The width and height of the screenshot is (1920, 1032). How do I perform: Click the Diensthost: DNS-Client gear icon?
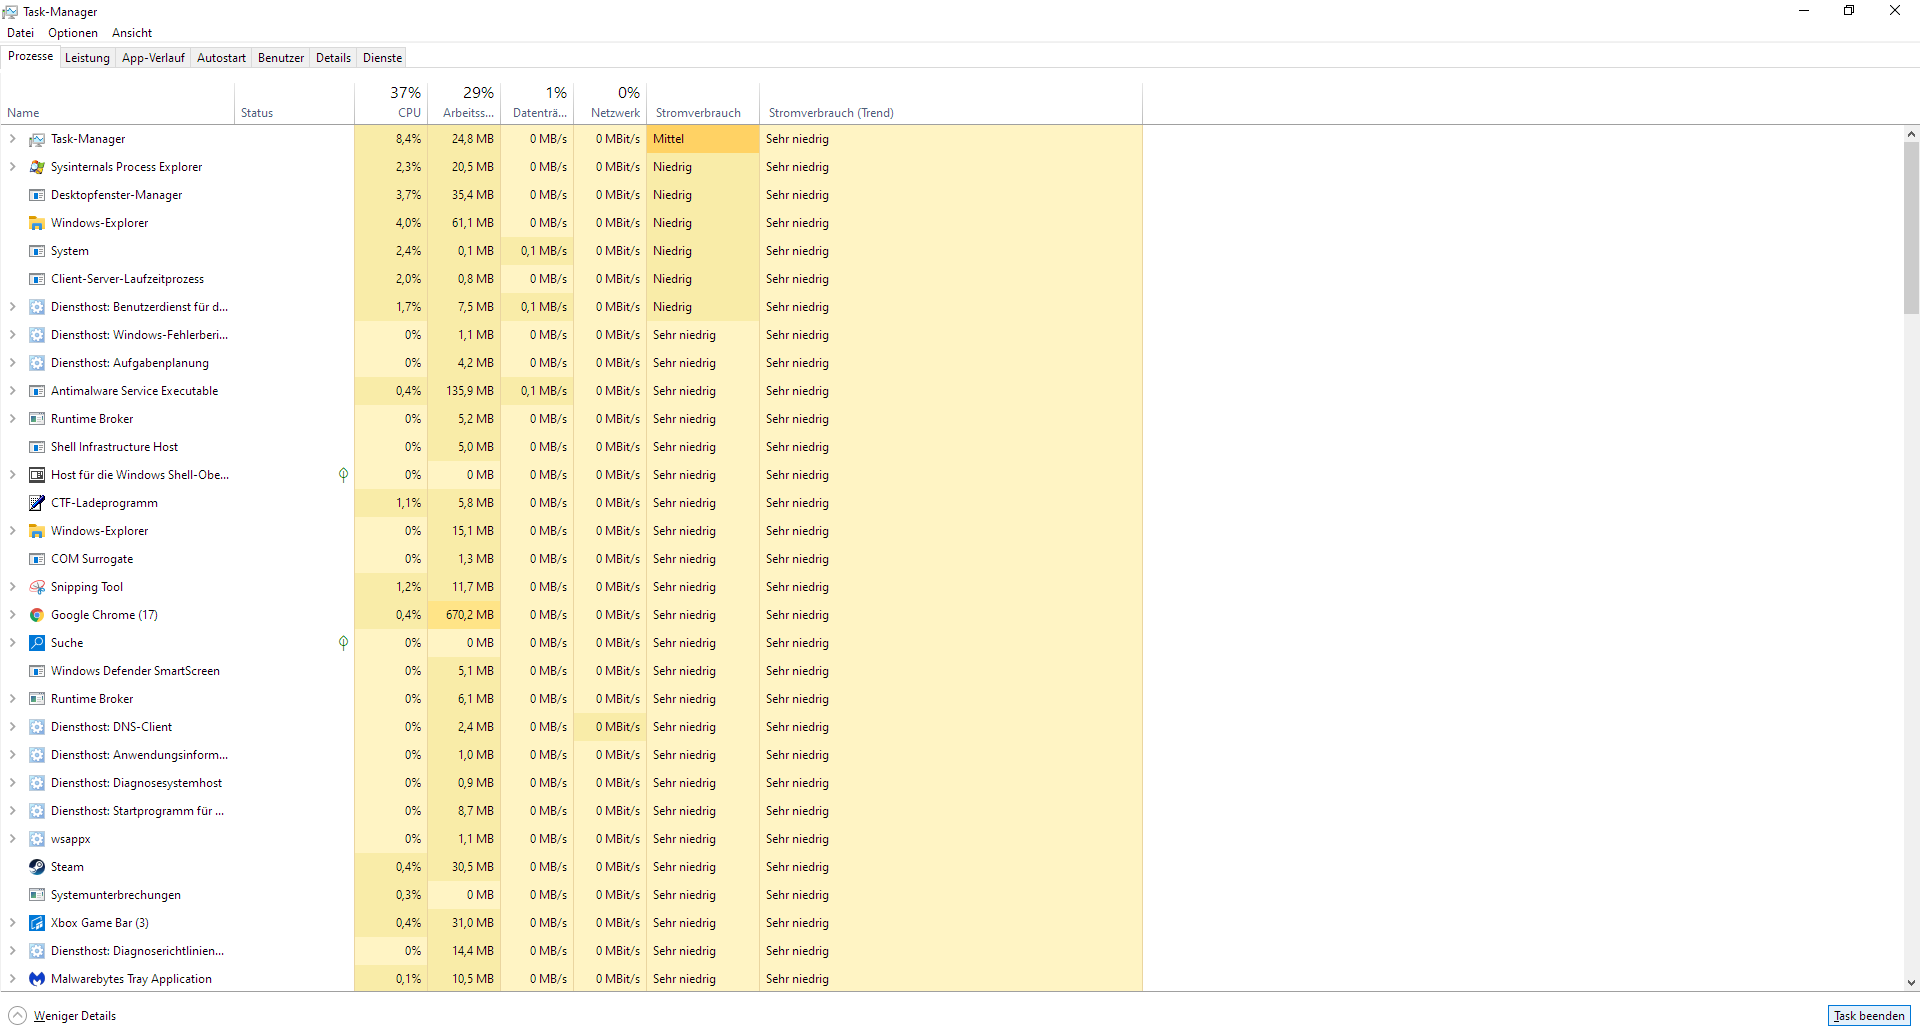(x=37, y=727)
